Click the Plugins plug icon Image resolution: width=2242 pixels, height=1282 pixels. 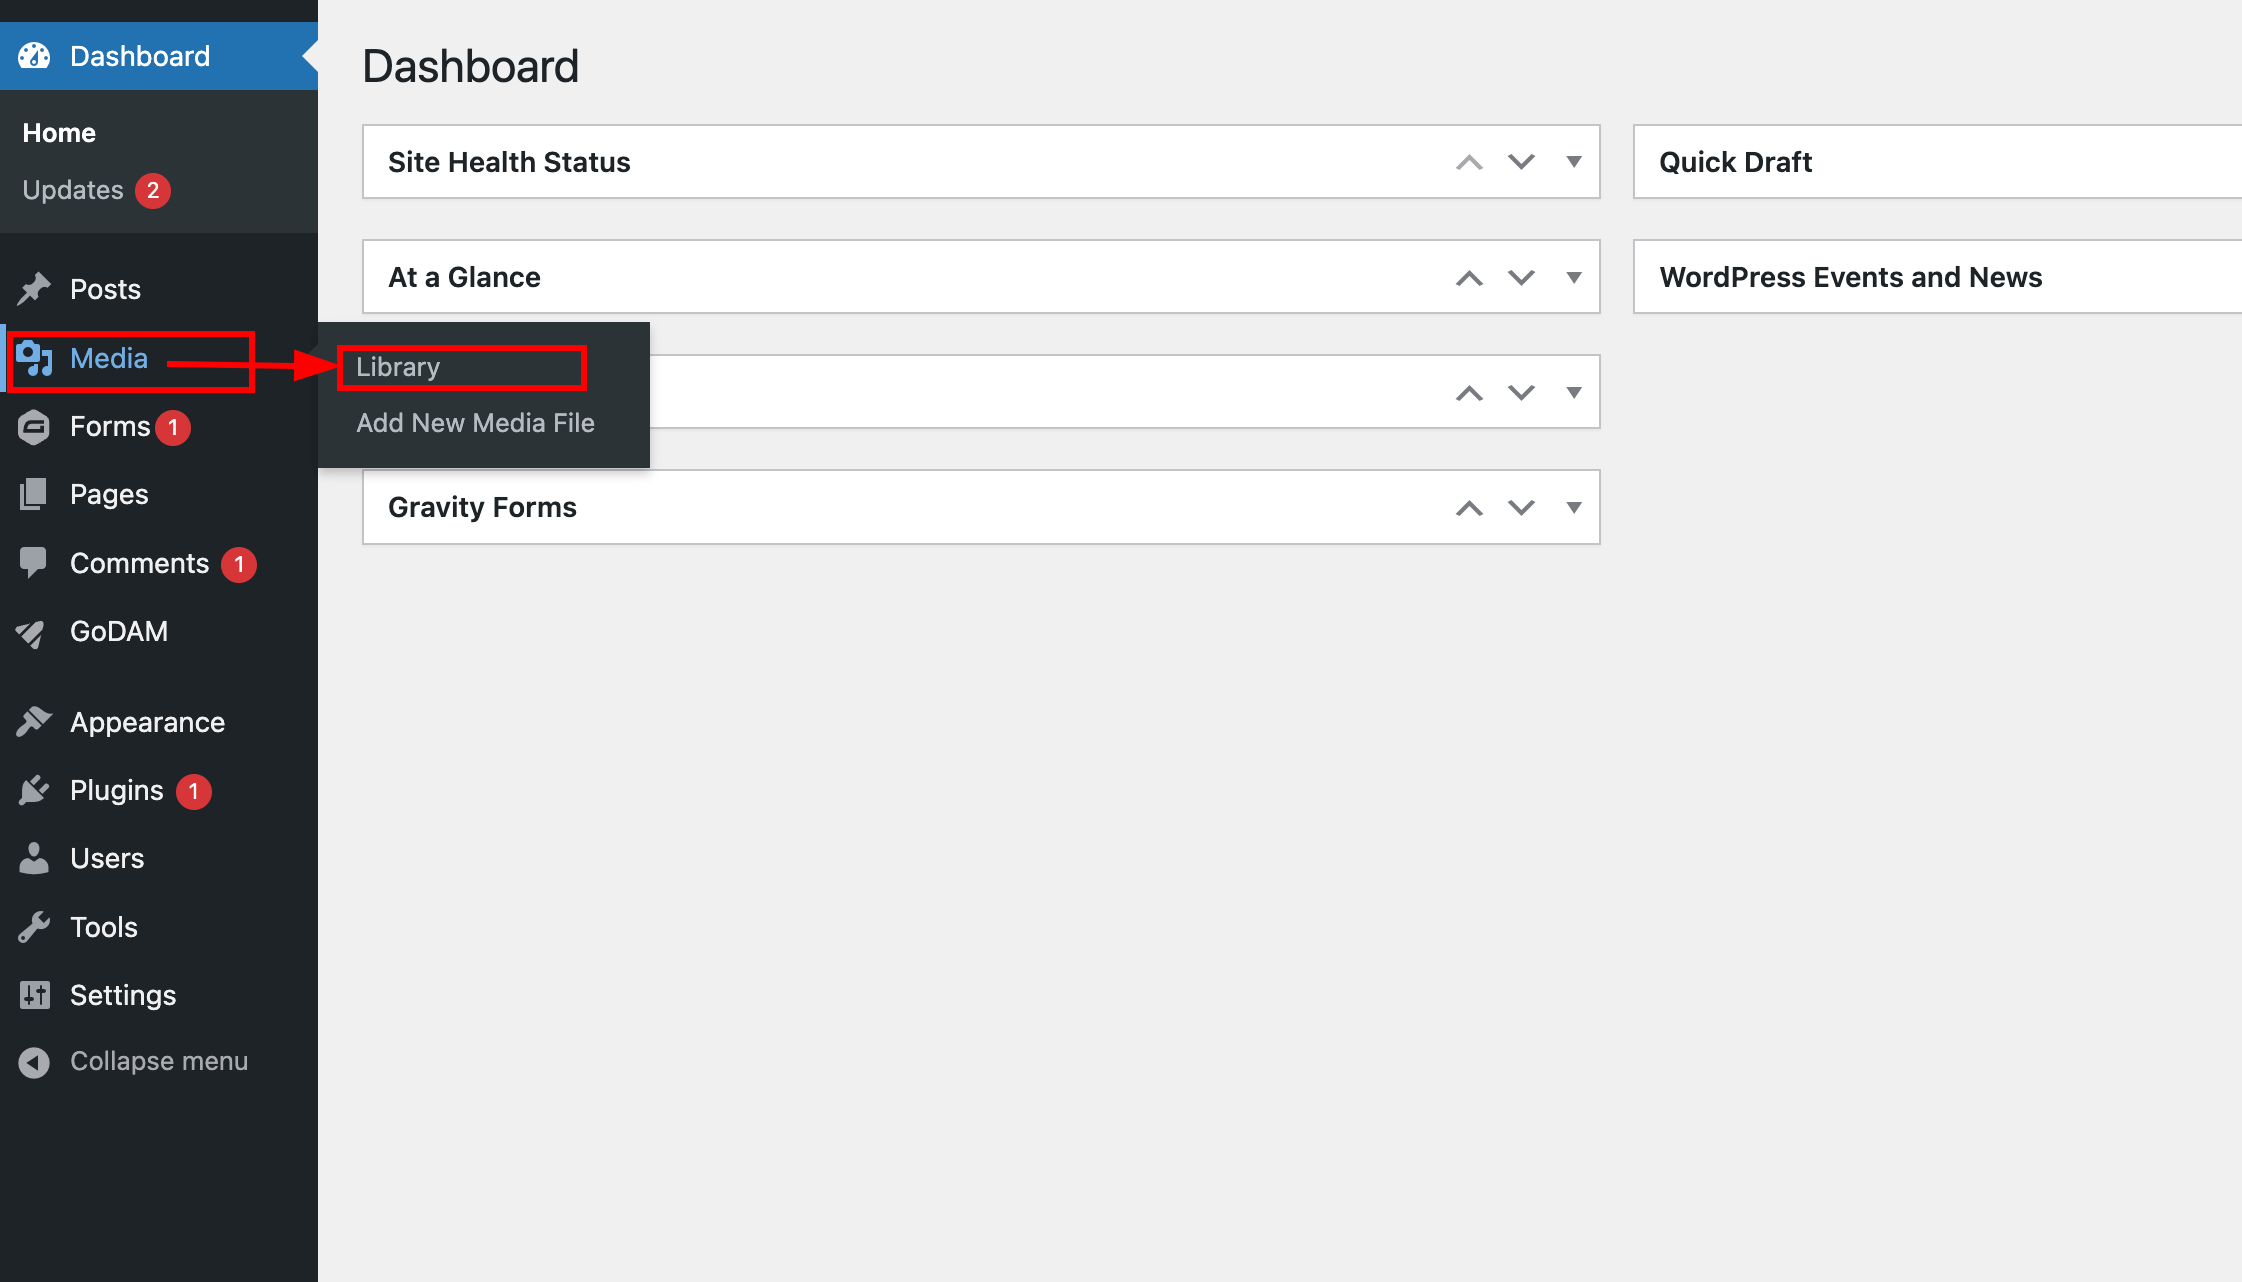(x=34, y=790)
